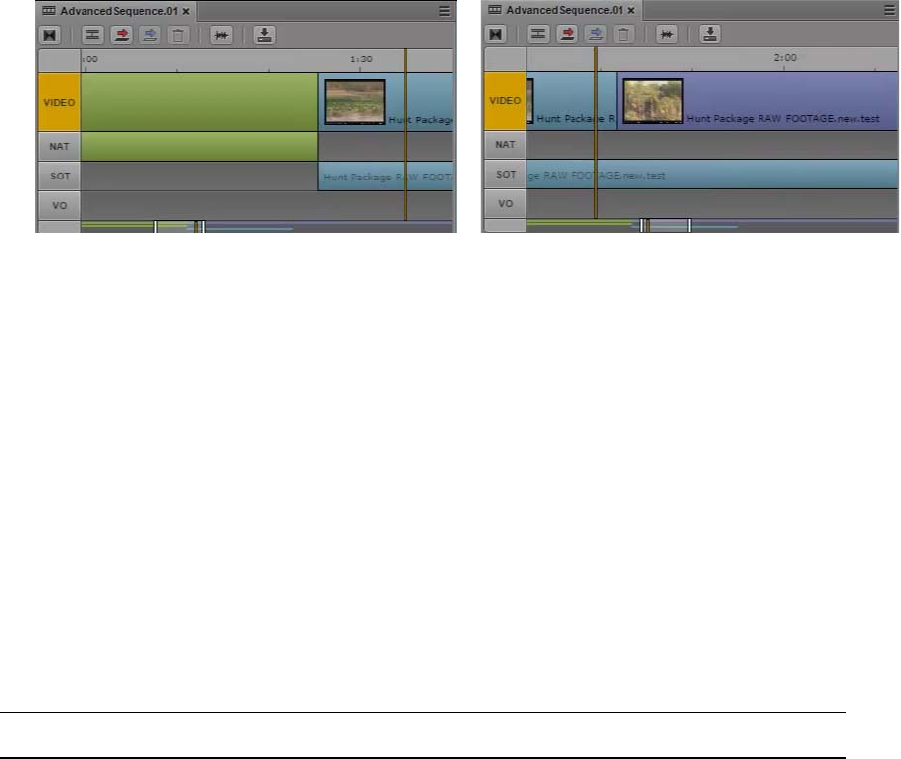The width and height of the screenshot is (901, 759).
Task: Click the Hunt Package clip thumbnail in left timeline
Action: (355, 102)
